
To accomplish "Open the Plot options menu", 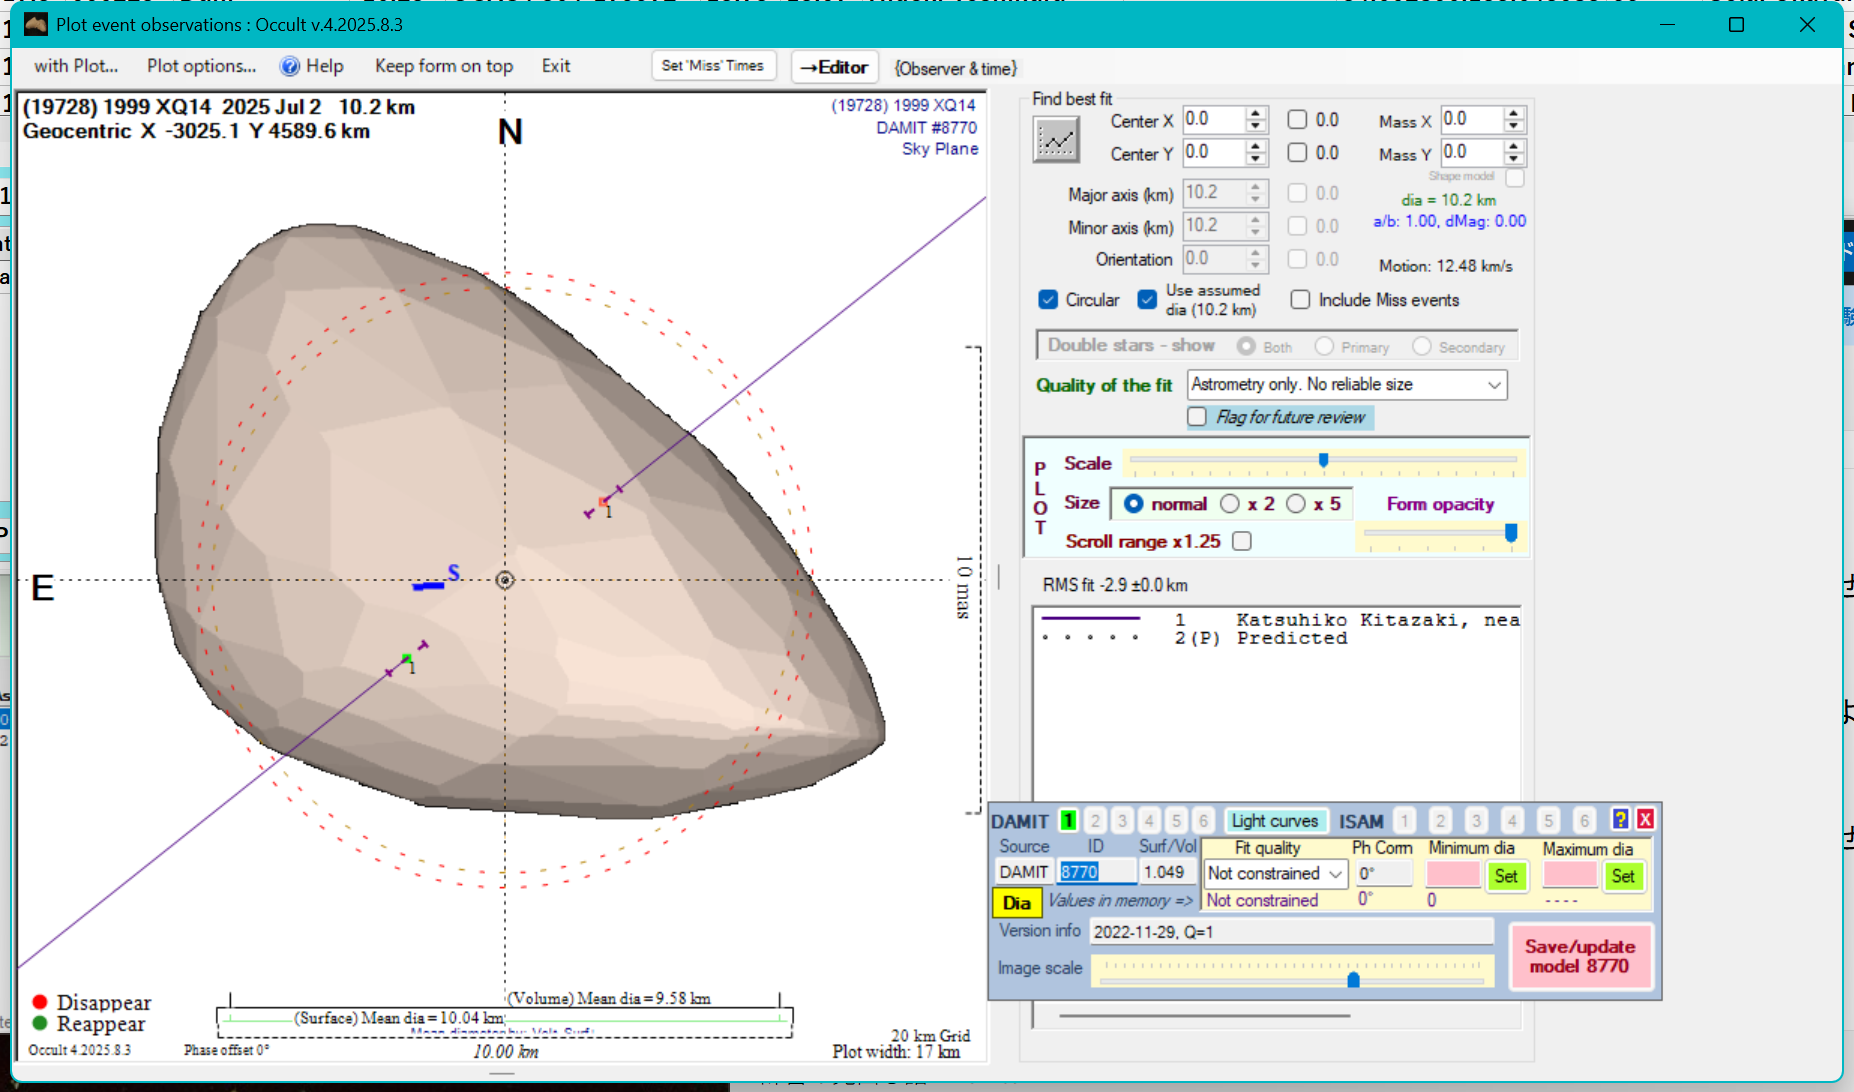I will tap(201, 66).
